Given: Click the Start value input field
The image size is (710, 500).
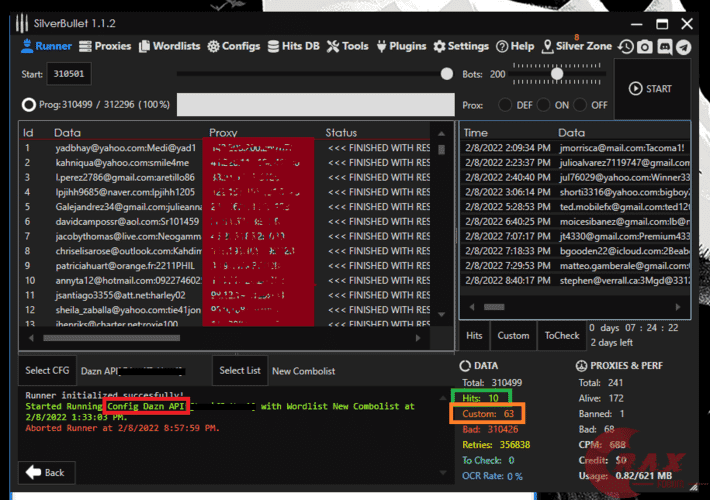Looking at the screenshot, I should point(69,74).
